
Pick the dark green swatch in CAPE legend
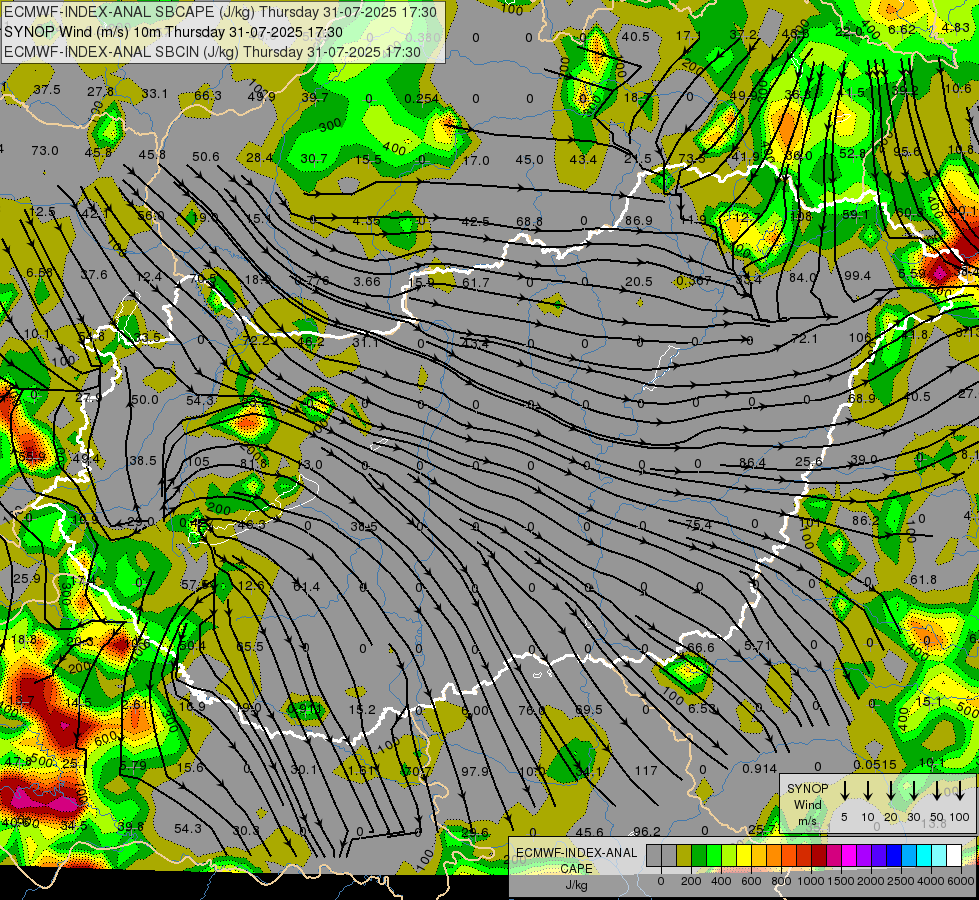point(699,856)
